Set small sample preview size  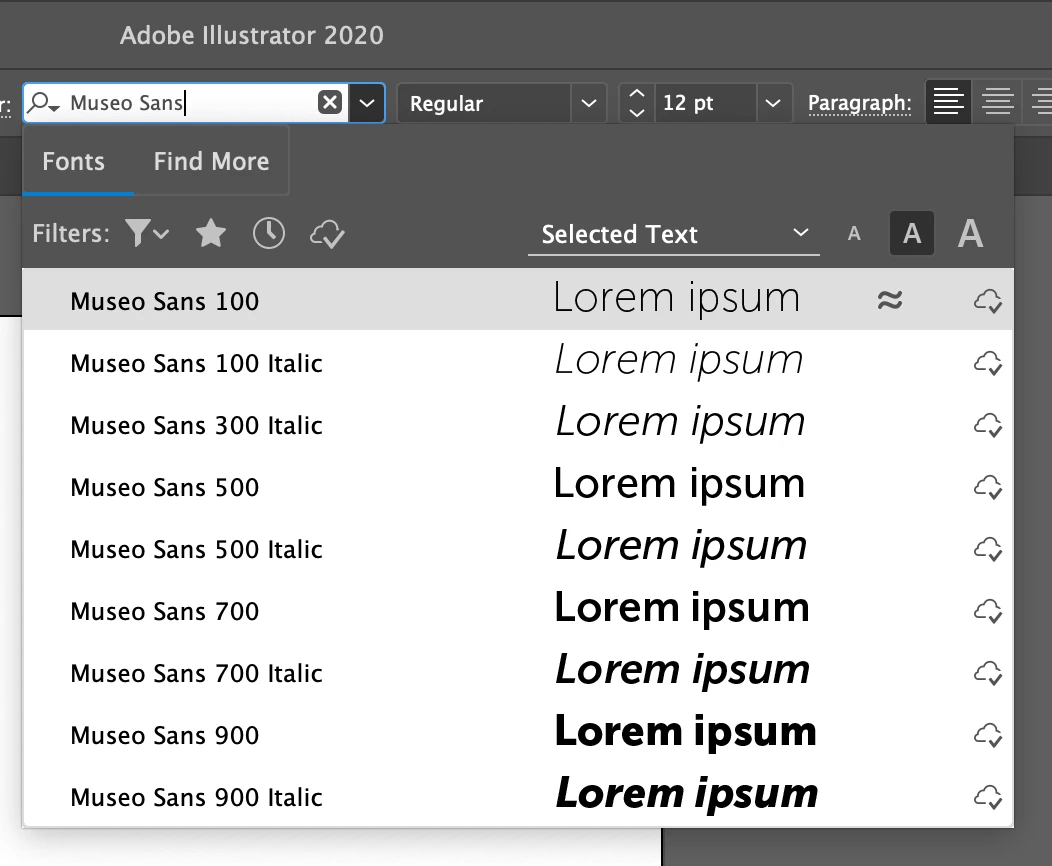[x=853, y=233]
